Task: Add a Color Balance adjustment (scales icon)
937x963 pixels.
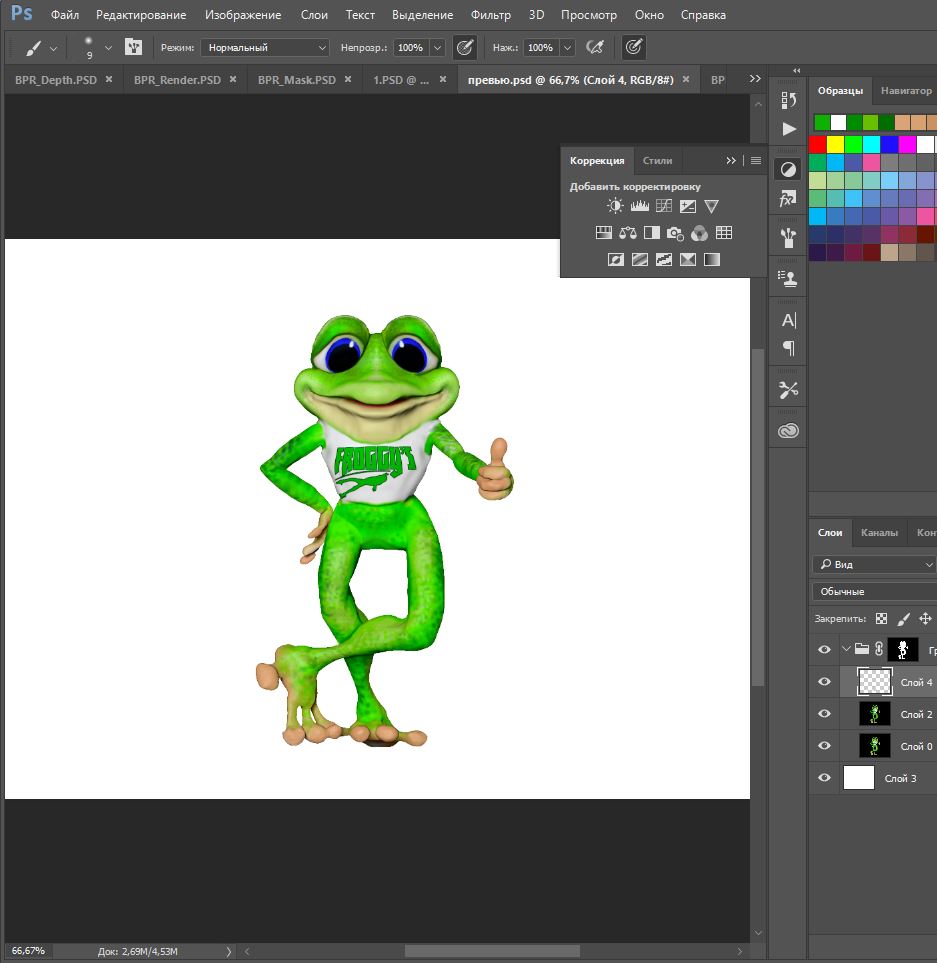Action: click(627, 233)
